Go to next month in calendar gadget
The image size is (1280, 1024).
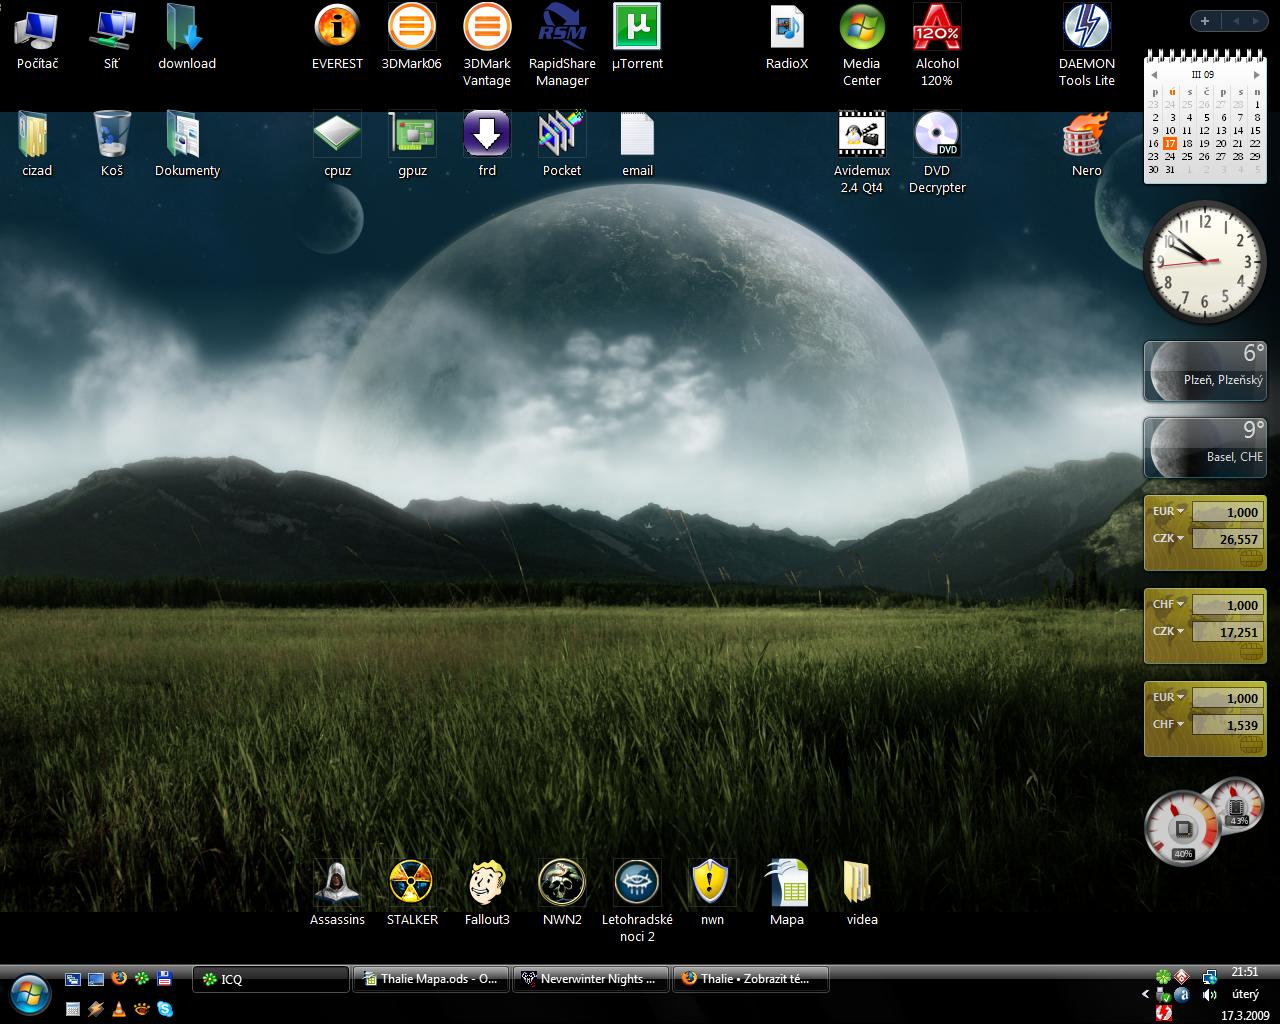tap(1256, 75)
